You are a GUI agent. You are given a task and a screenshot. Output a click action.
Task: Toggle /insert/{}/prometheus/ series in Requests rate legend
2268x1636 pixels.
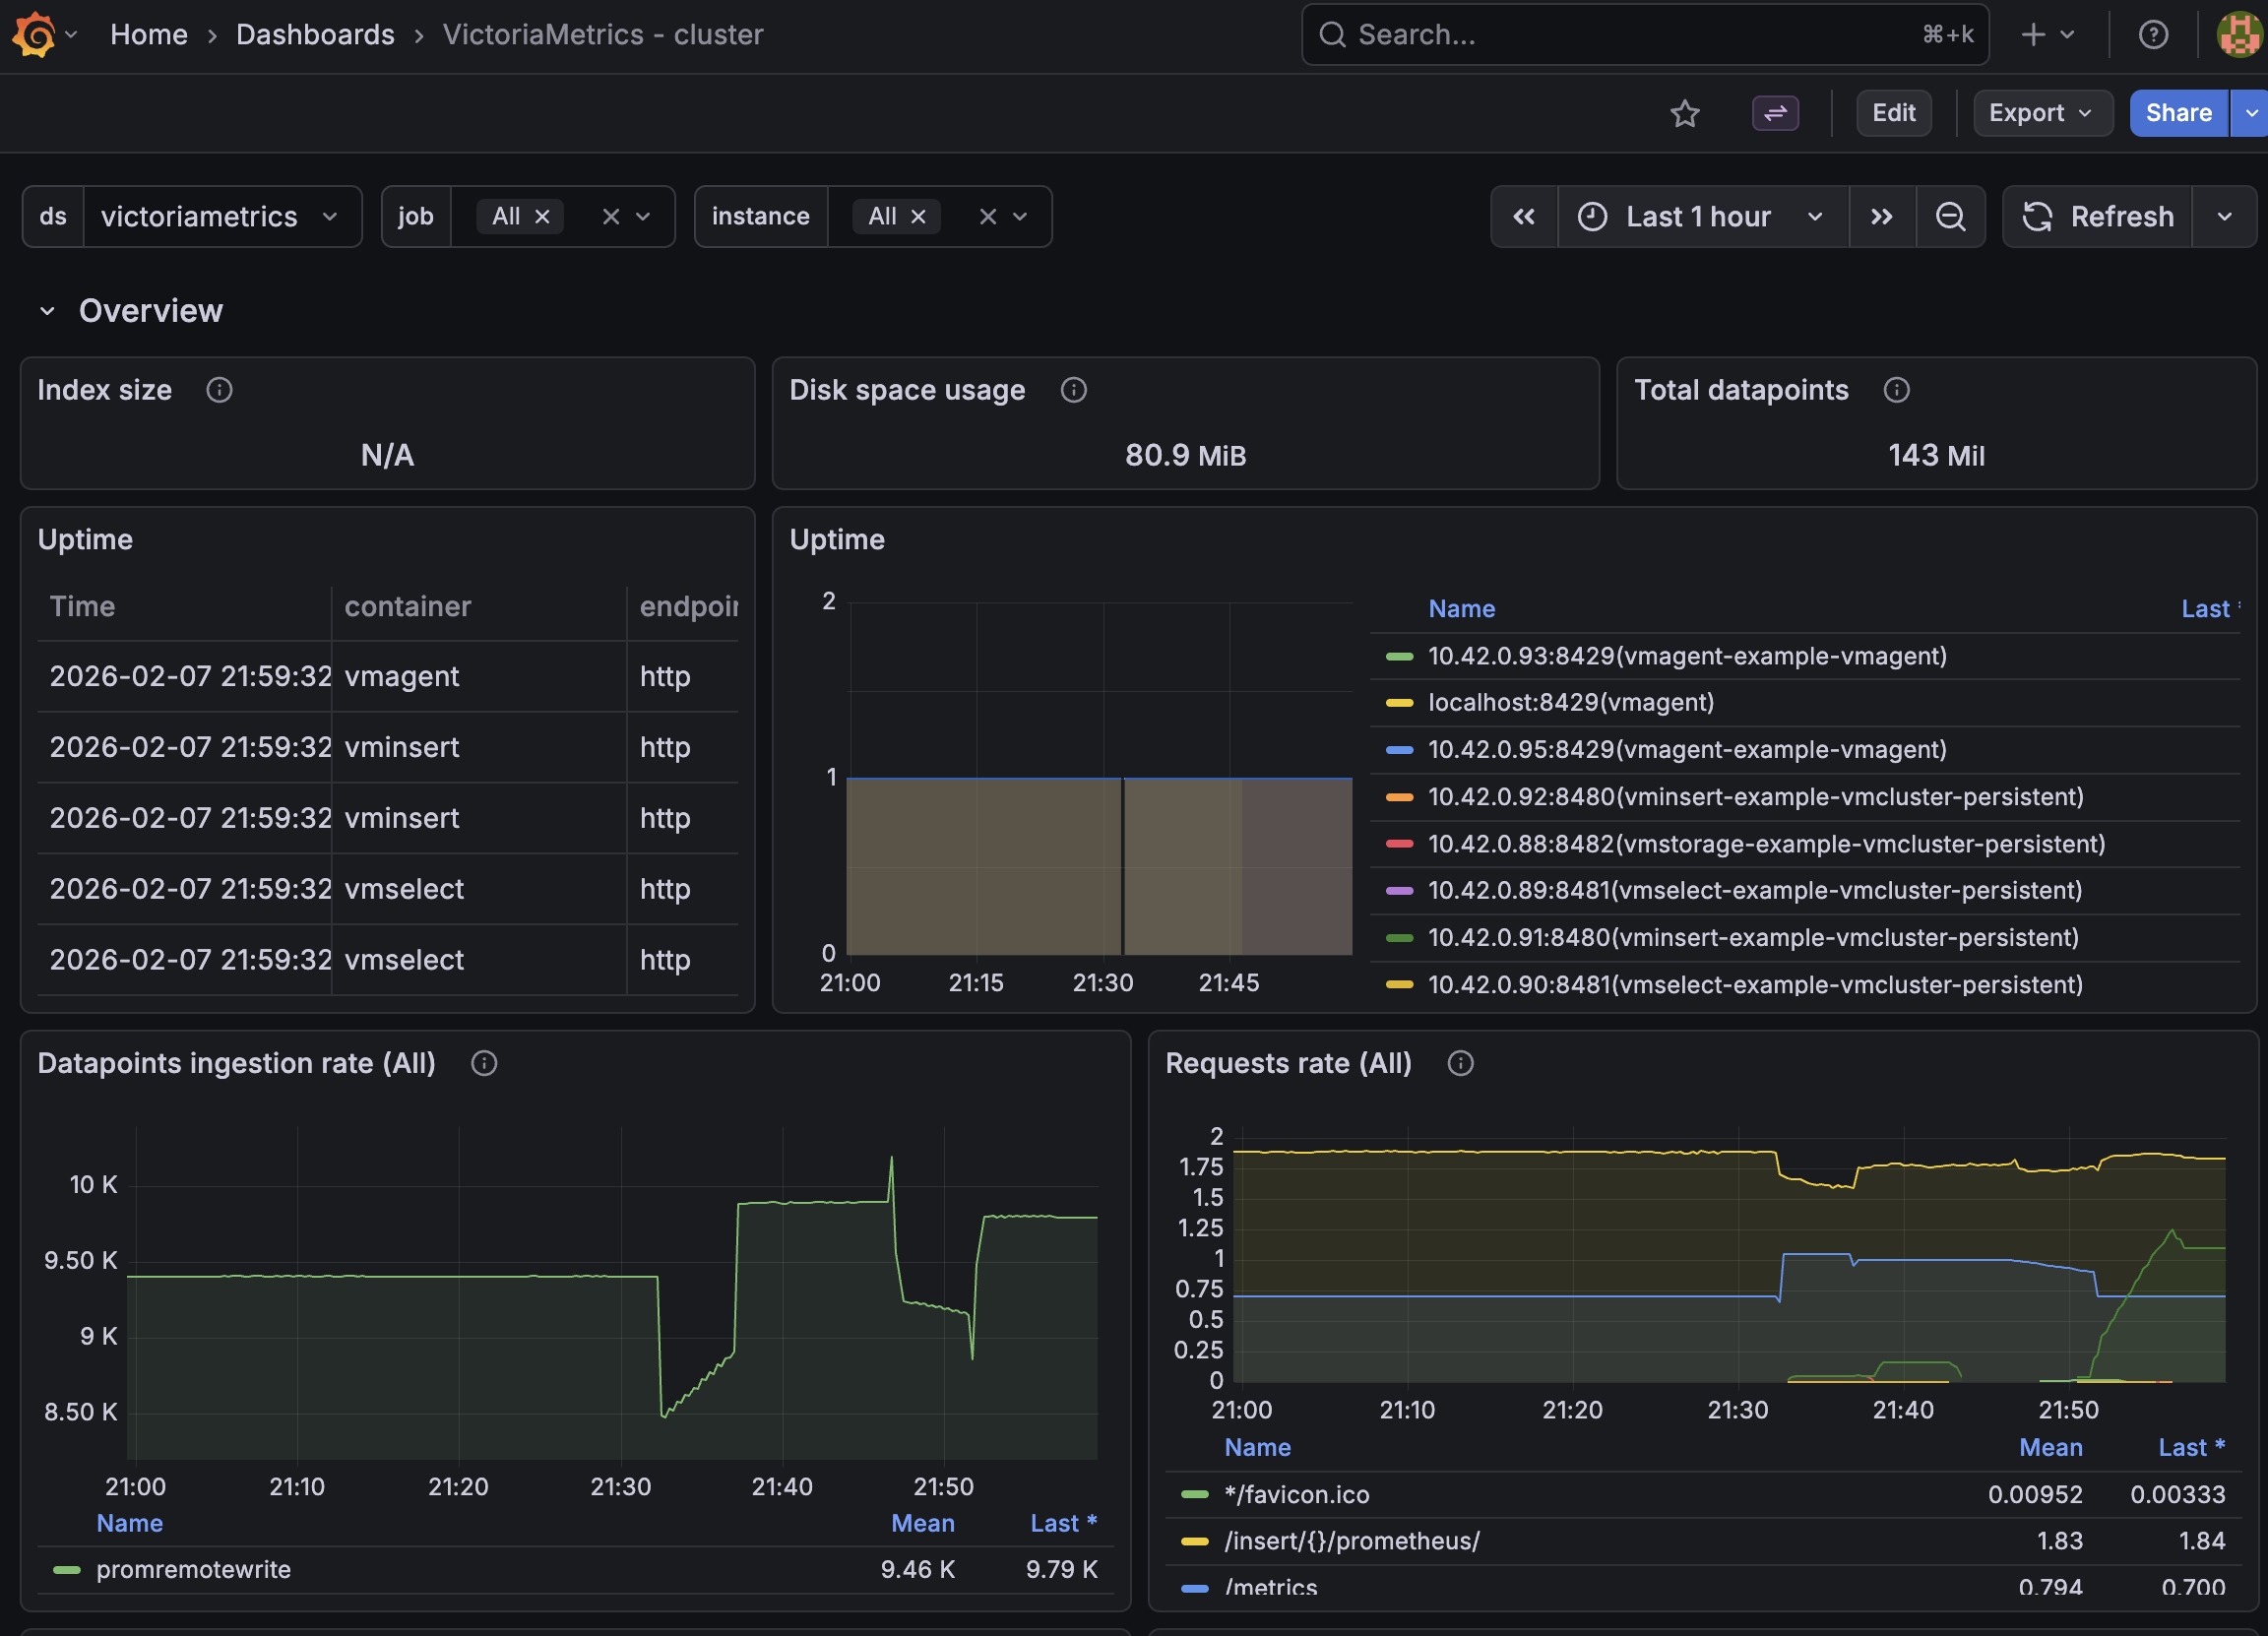click(1351, 1541)
